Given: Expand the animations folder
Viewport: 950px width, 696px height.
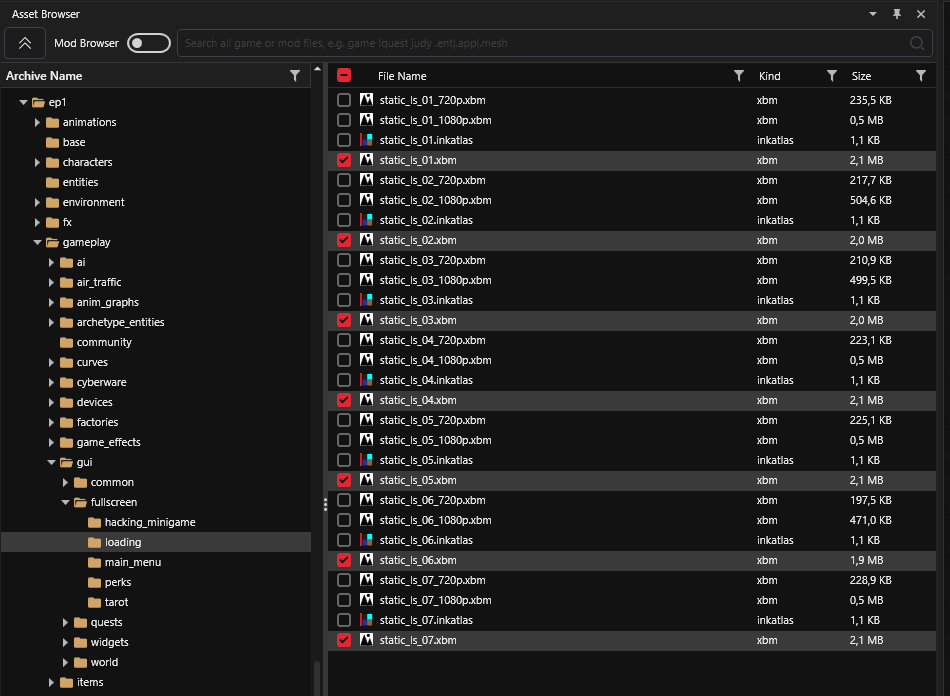Looking at the screenshot, I should click(38, 122).
